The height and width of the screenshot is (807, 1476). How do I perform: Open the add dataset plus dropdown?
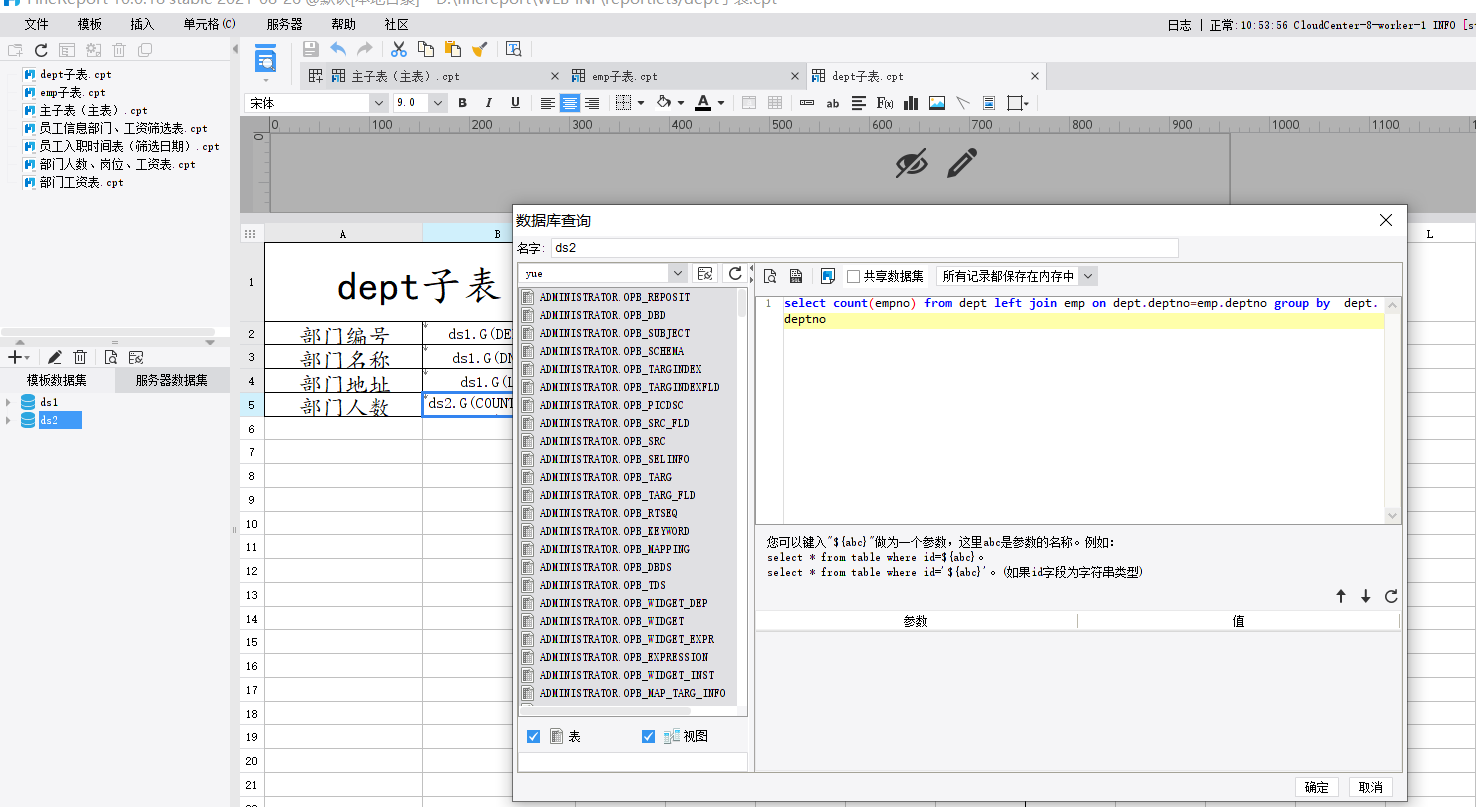click(19, 357)
